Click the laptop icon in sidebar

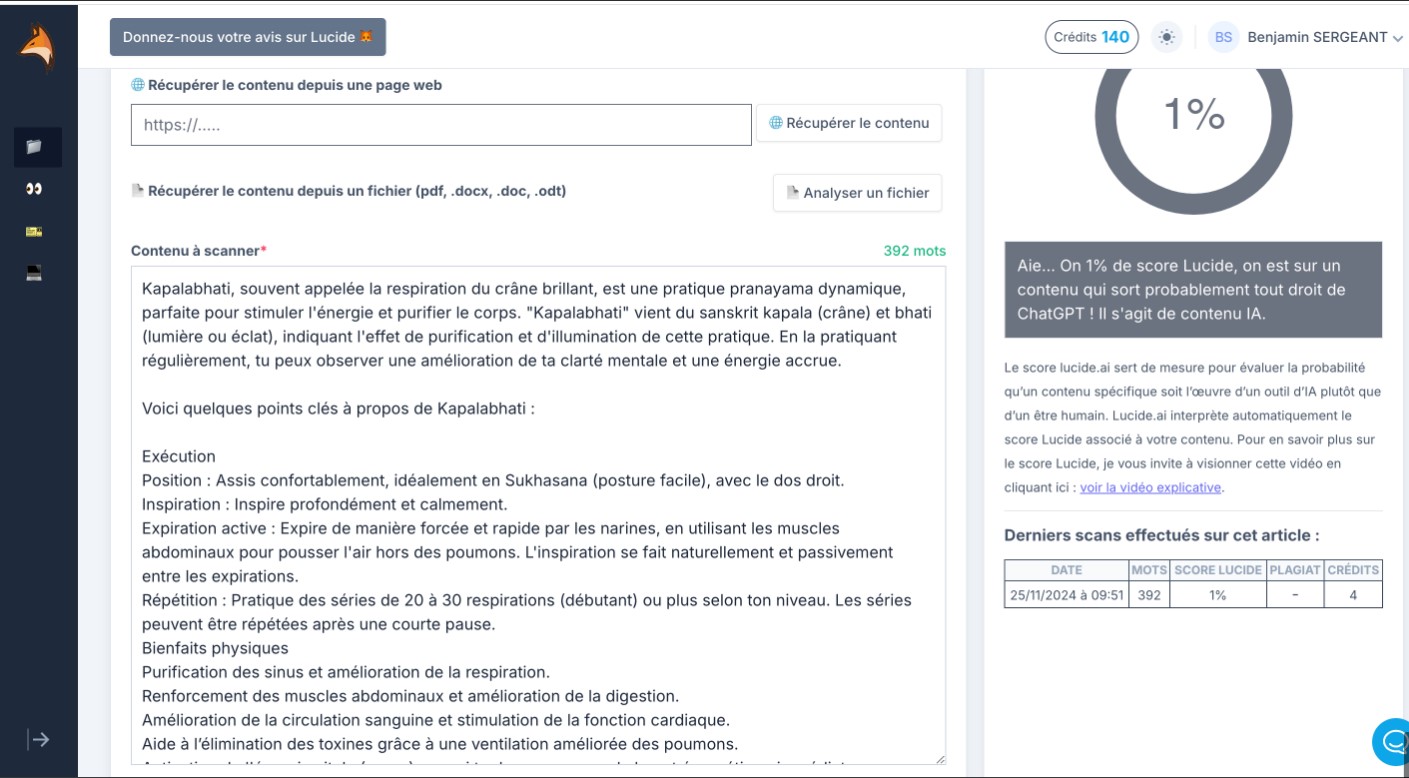point(35,274)
